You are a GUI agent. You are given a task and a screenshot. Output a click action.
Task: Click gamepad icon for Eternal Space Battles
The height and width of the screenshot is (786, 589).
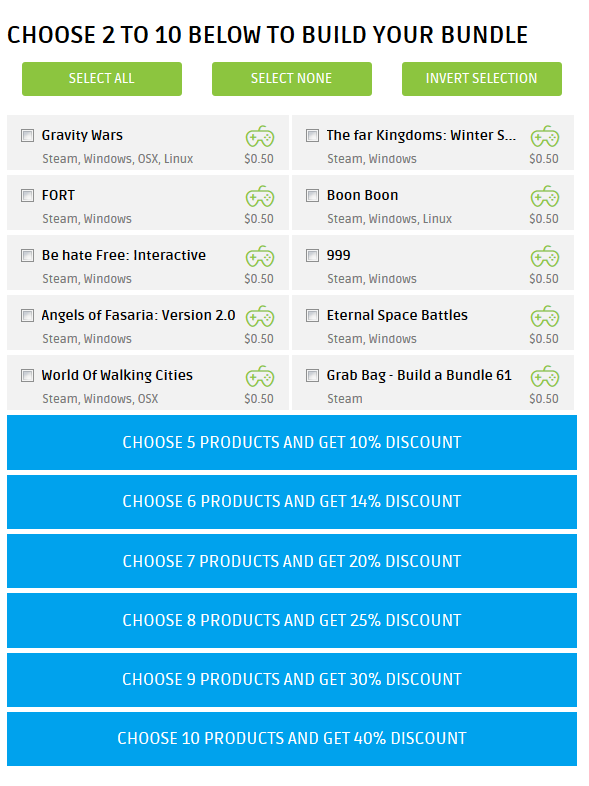[545, 316]
